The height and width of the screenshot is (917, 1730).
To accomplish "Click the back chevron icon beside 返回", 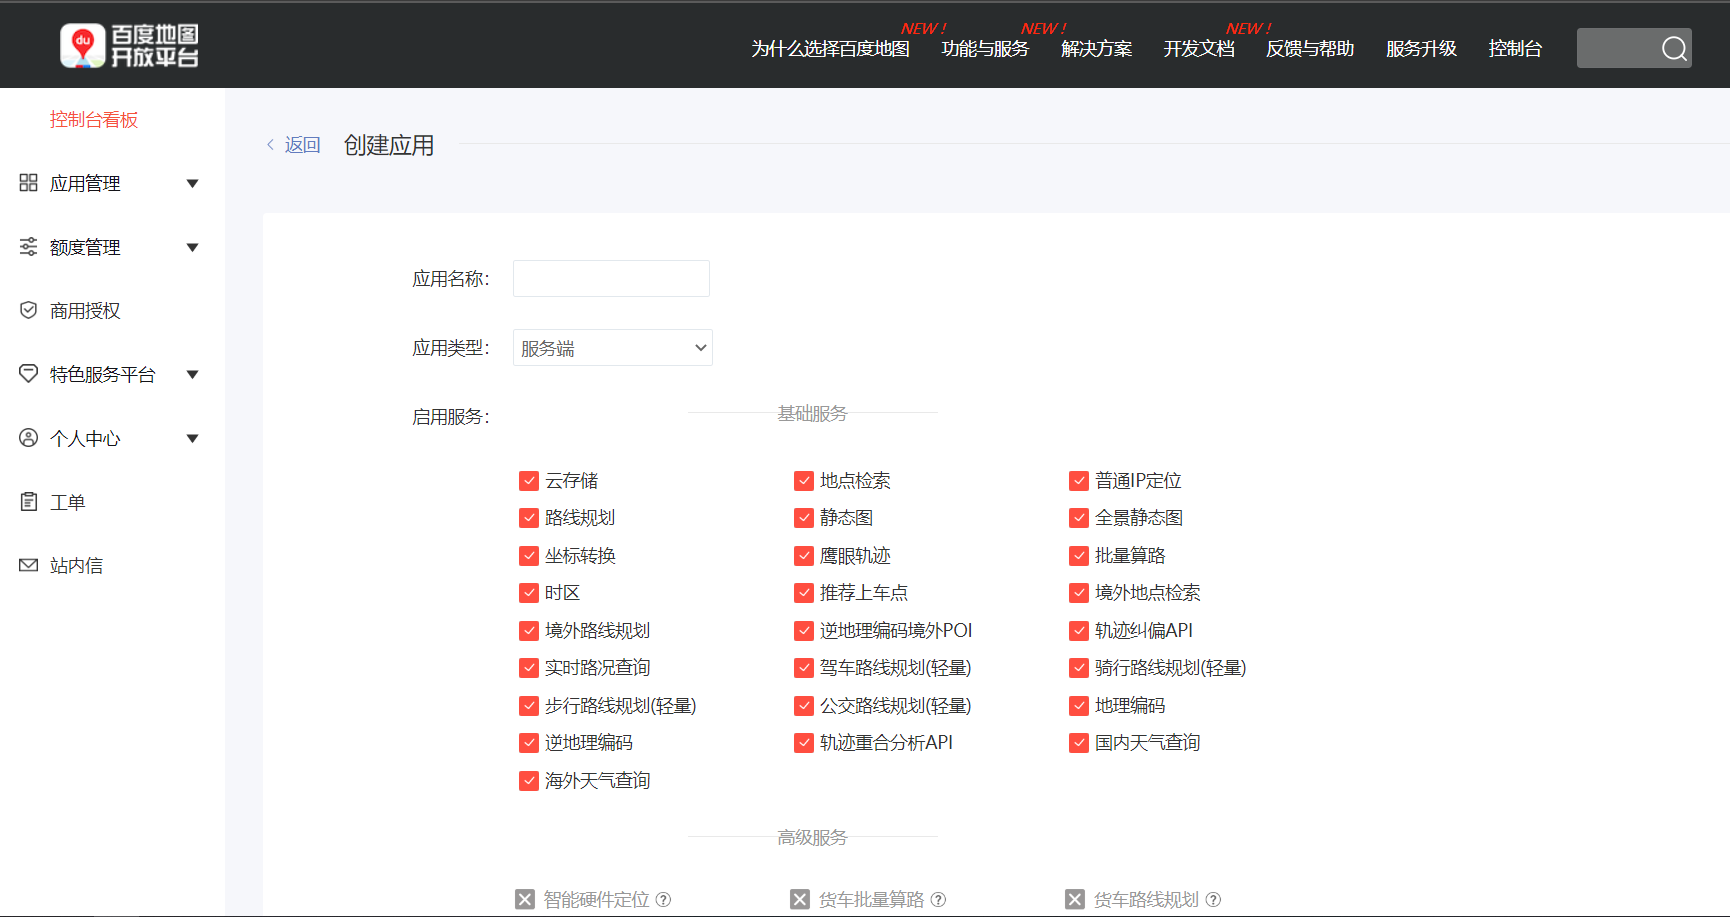I will tap(270, 145).
